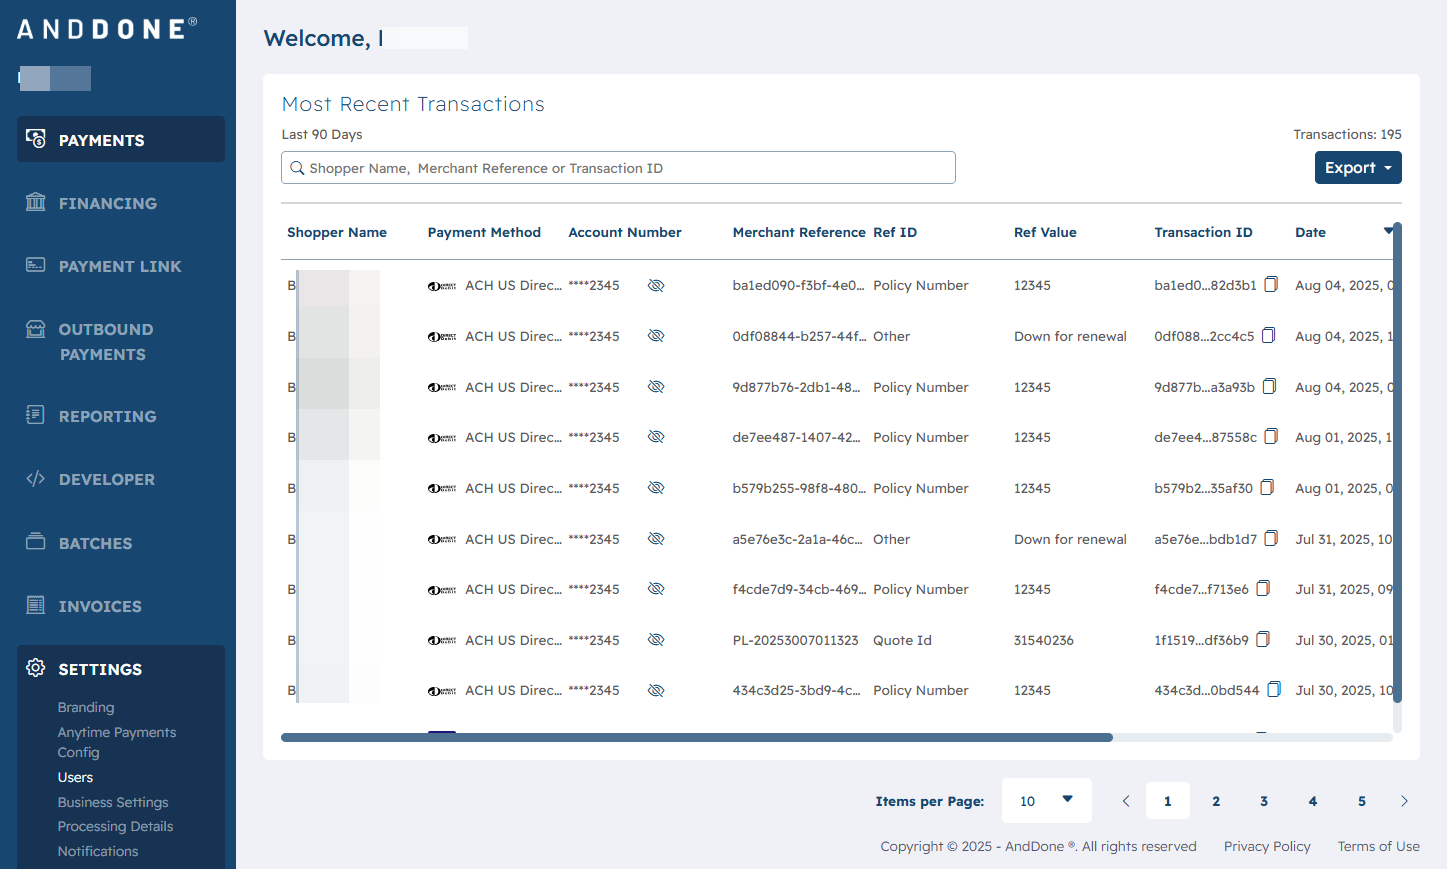Copy transaction ID de7ee4...87558c
The height and width of the screenshot is (869, 1447).
tap(1271, 437)
